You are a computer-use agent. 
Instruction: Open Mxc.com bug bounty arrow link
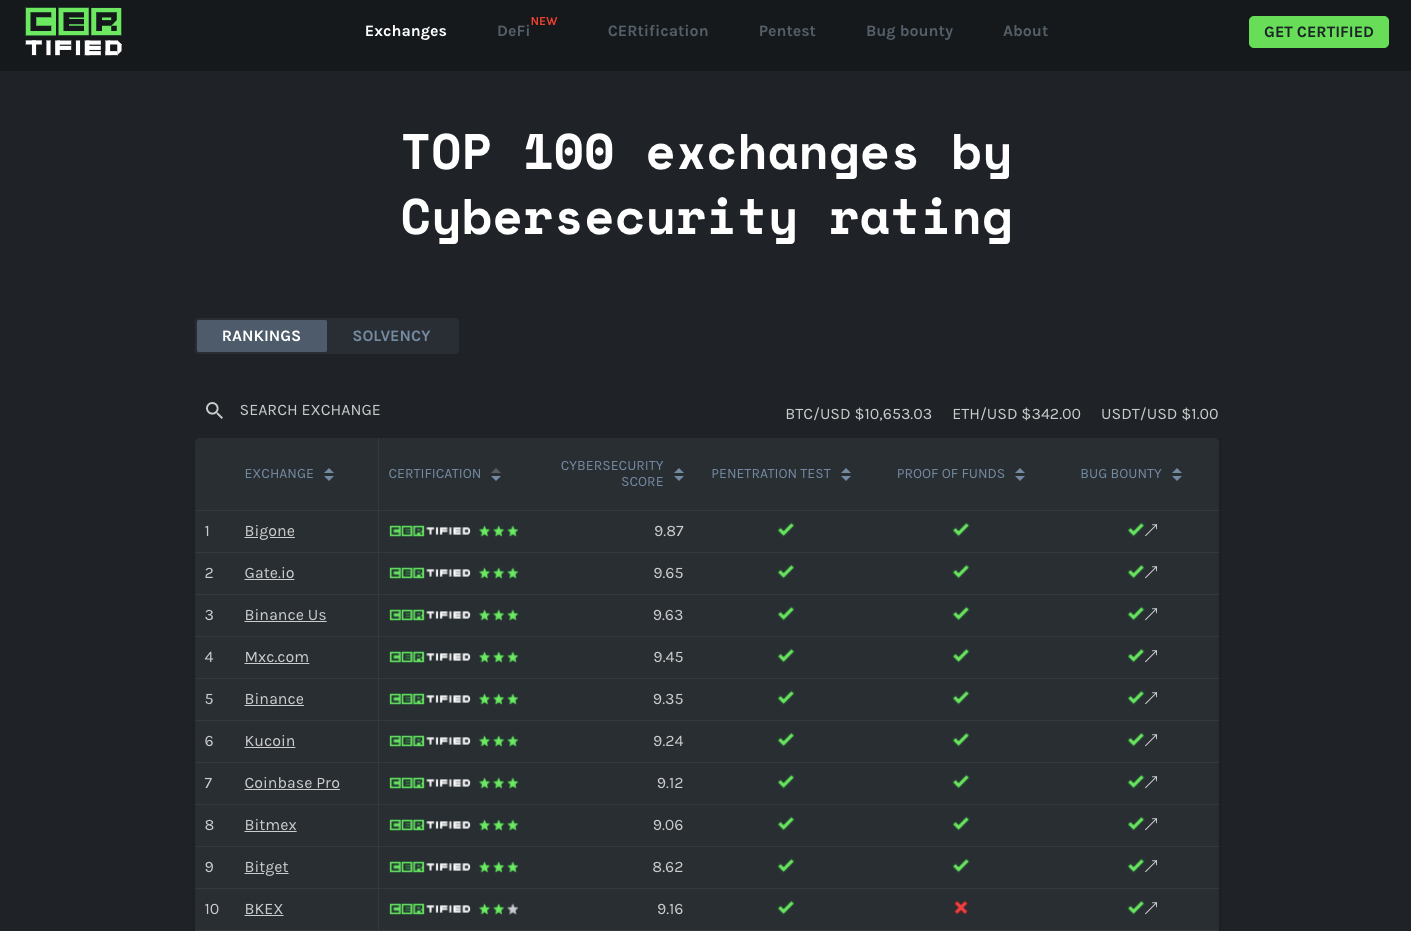click(1151, 656)
